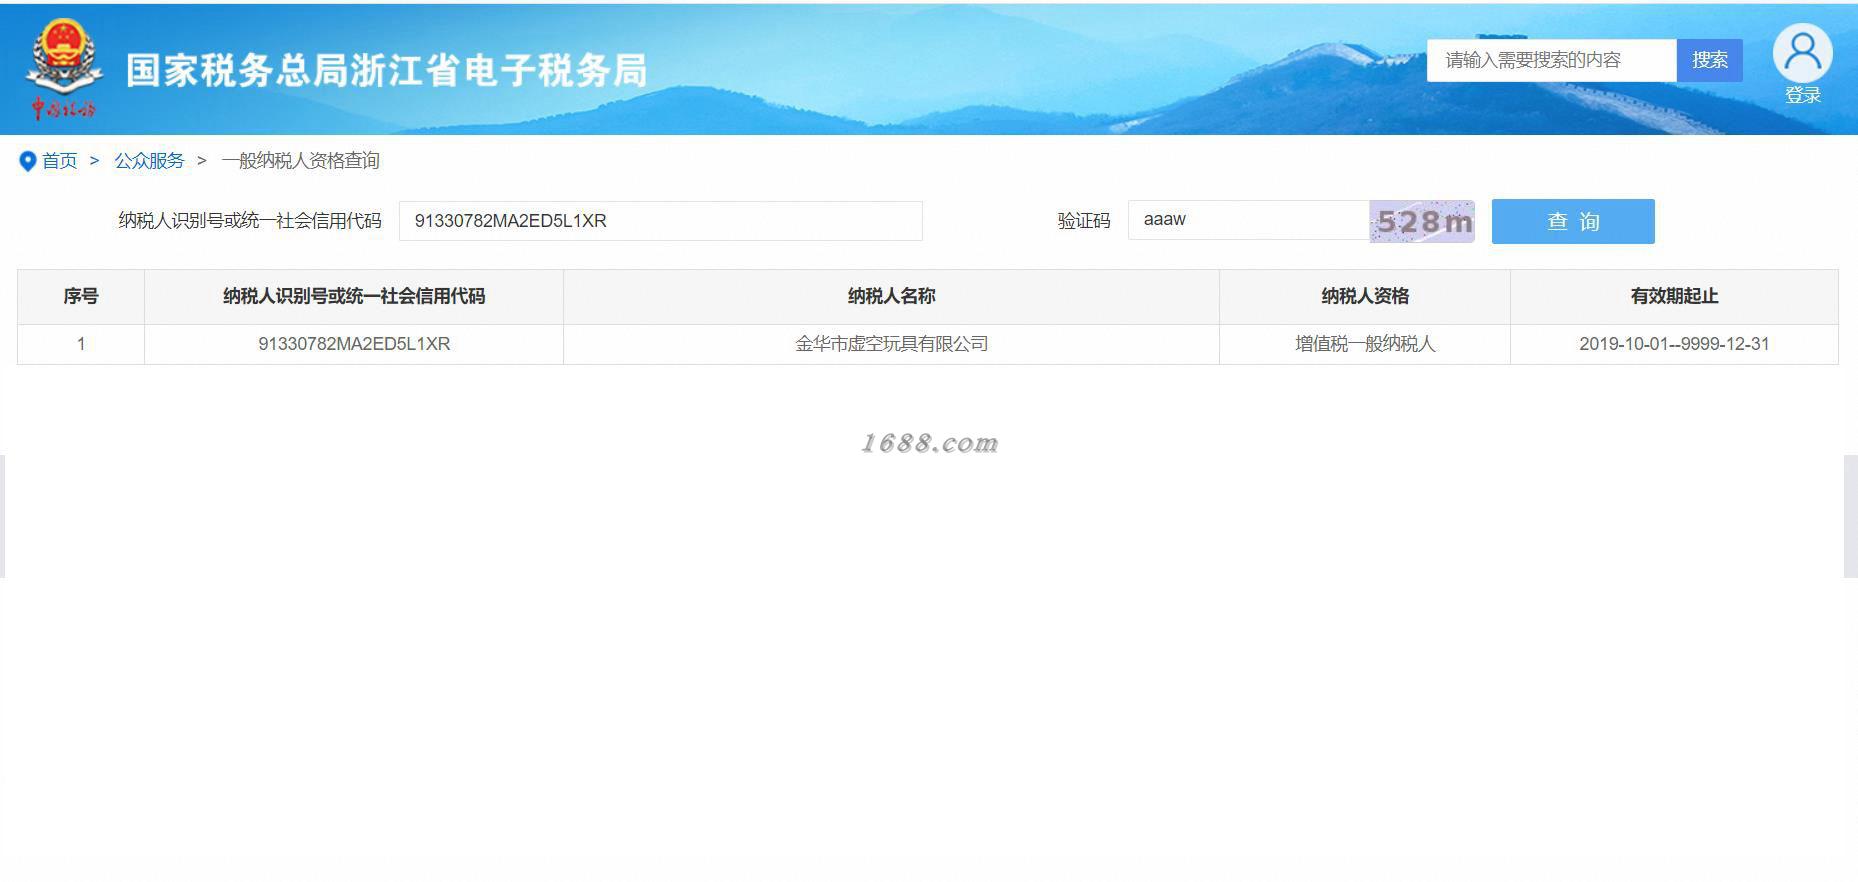Click the 纳税人名称 column header

pos(891,296)
